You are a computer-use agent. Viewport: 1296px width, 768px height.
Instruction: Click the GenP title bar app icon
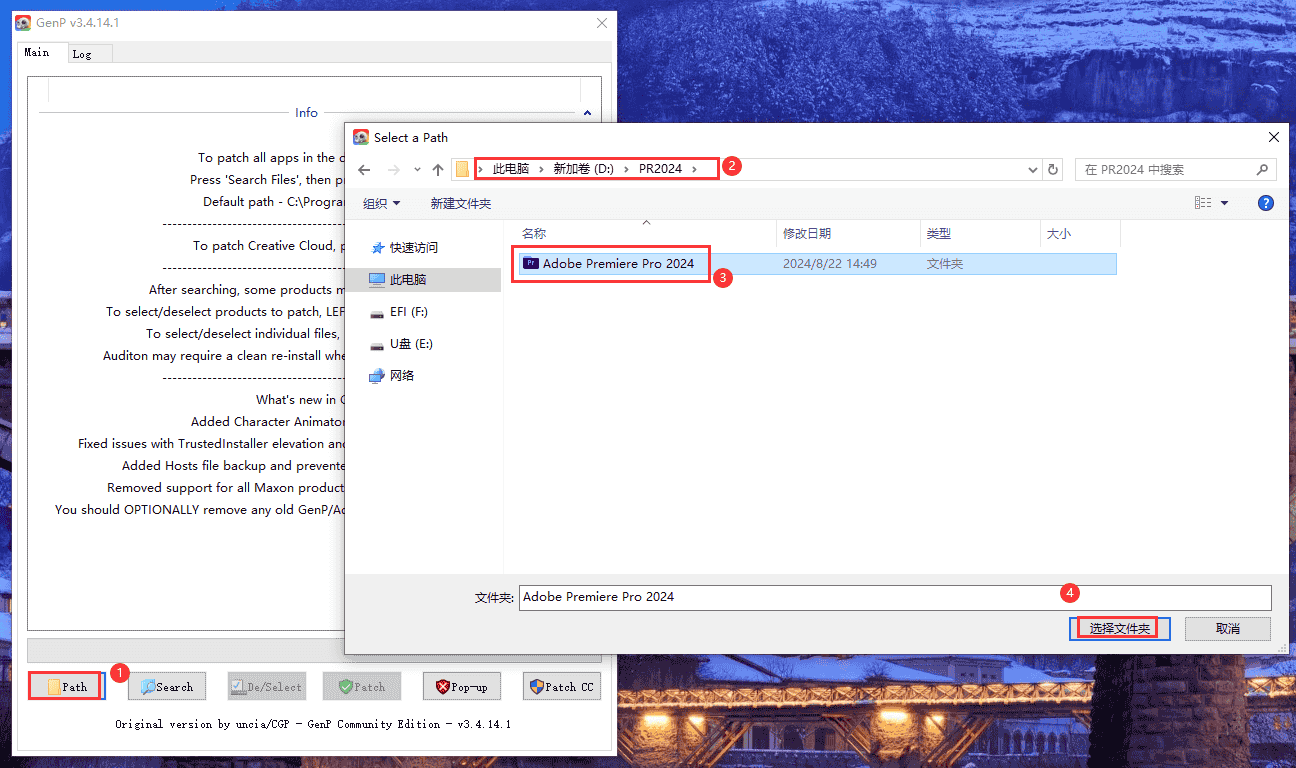point(23,23)
